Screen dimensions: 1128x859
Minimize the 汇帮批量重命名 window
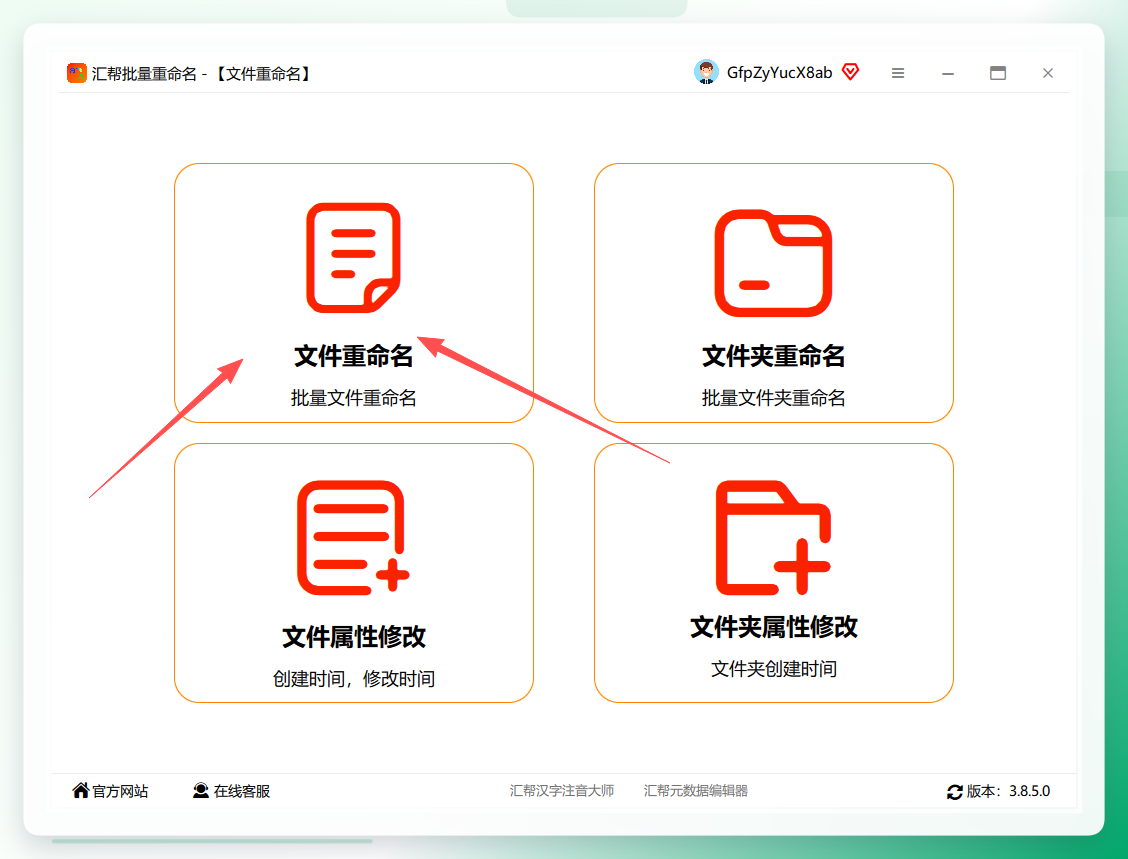point(948,73)
